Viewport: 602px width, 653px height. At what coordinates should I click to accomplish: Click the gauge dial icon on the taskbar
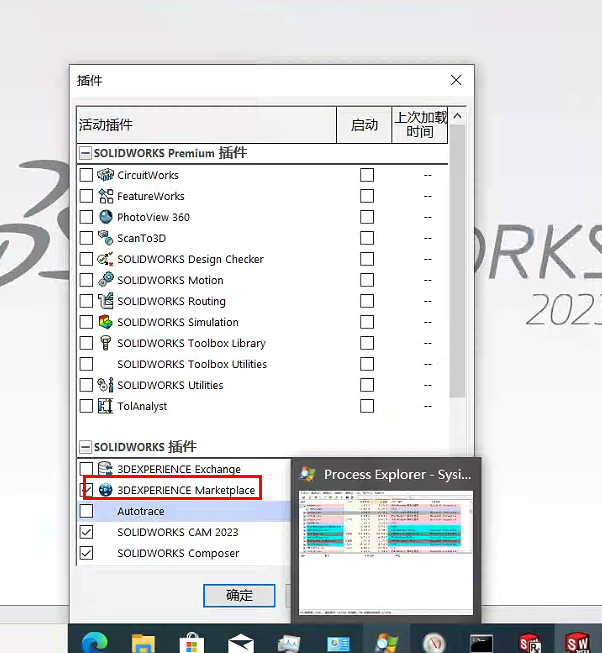[434, 643]
